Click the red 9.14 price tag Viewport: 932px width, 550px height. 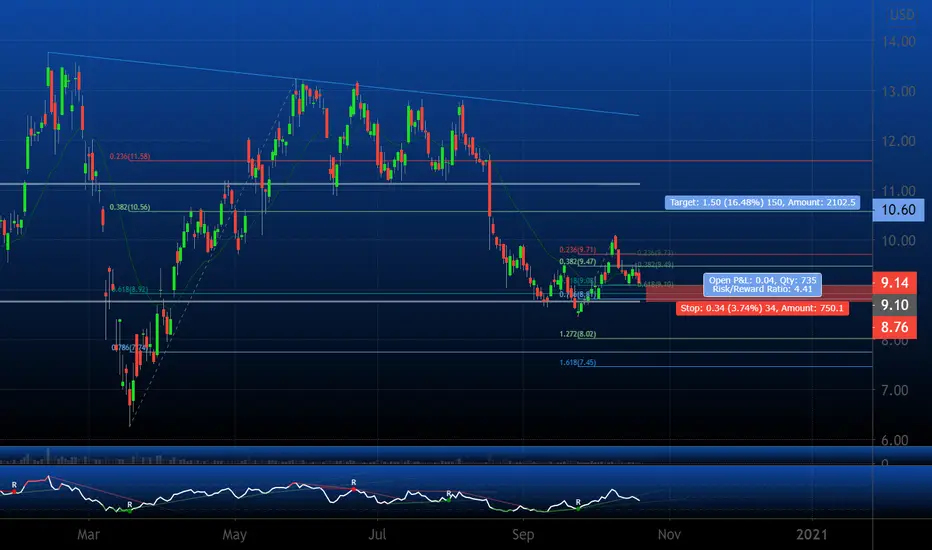pos(895,283)
